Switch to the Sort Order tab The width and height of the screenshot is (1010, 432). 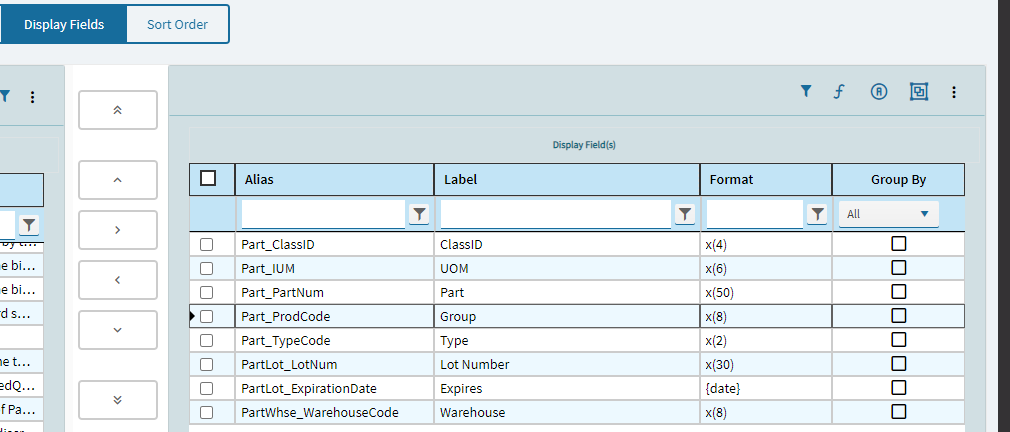pos(177,24)
